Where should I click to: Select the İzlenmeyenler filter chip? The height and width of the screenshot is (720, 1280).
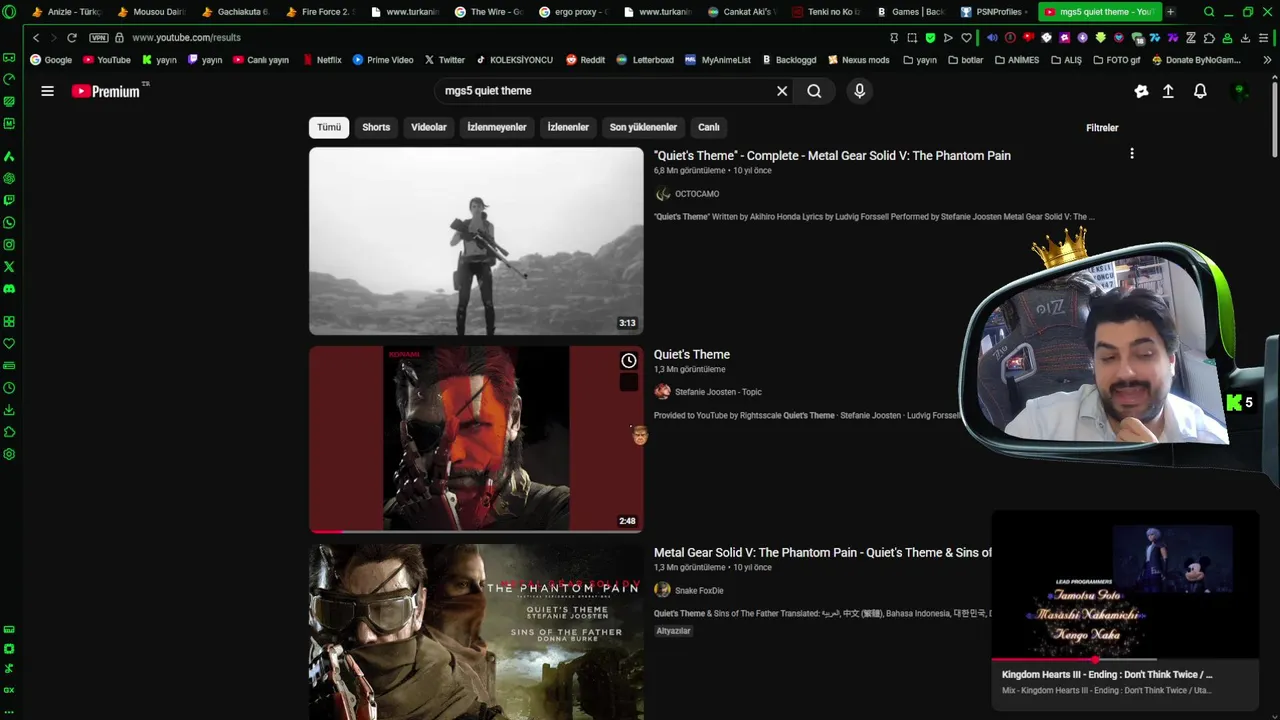tap(497, 128)
